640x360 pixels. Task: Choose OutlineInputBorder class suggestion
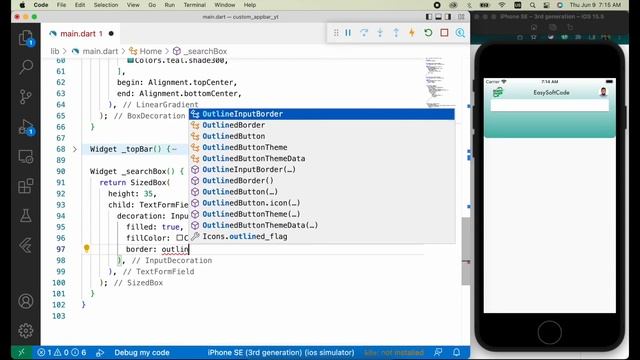pos(322,114)
